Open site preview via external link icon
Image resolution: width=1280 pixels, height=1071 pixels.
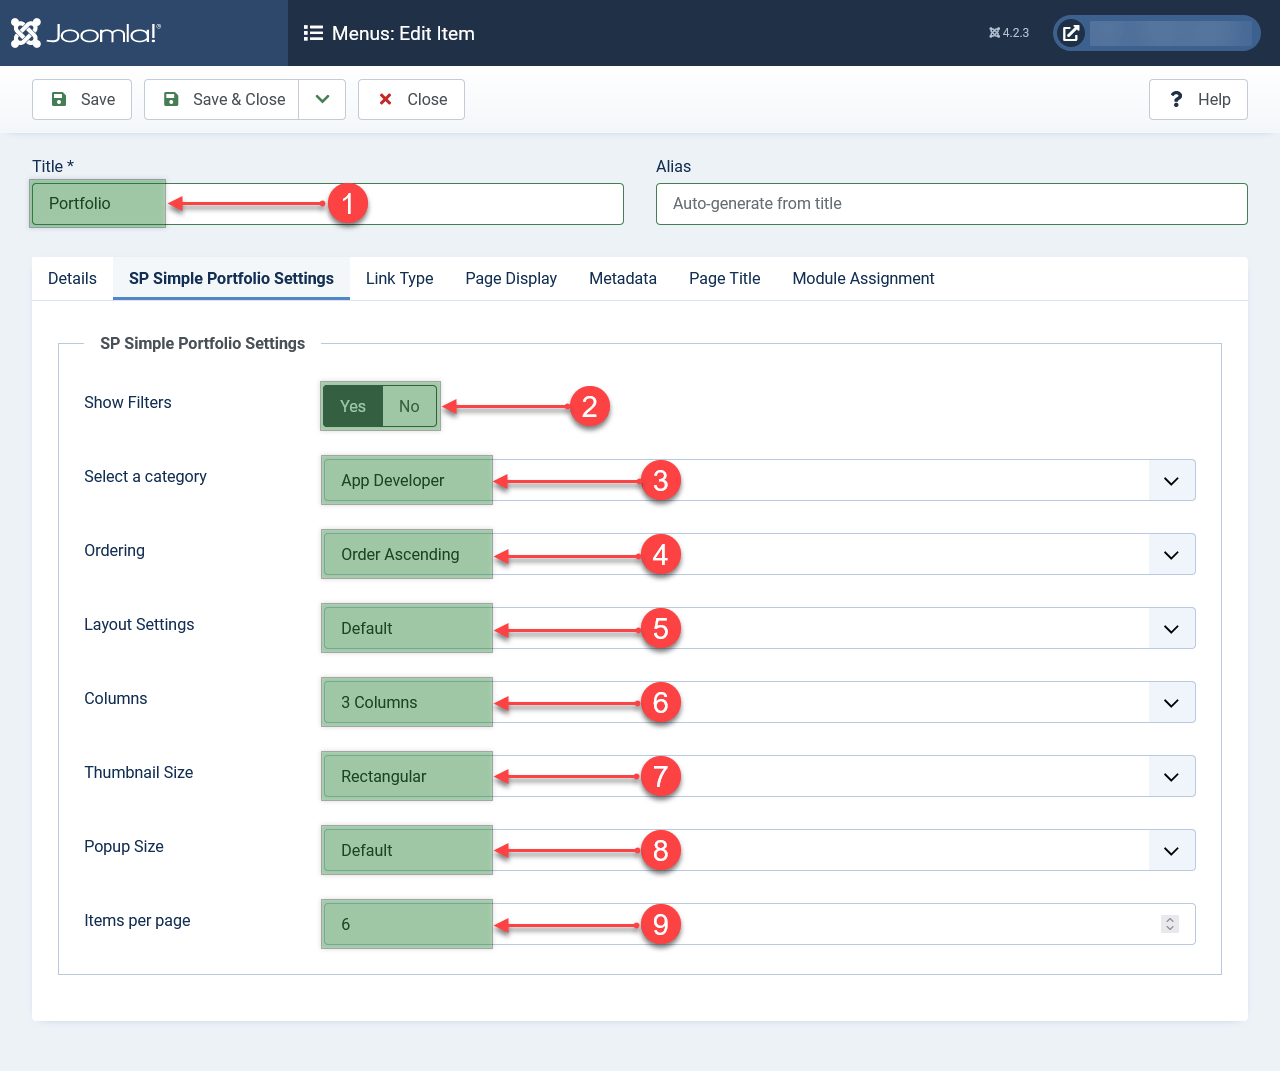click(1071, 33)
